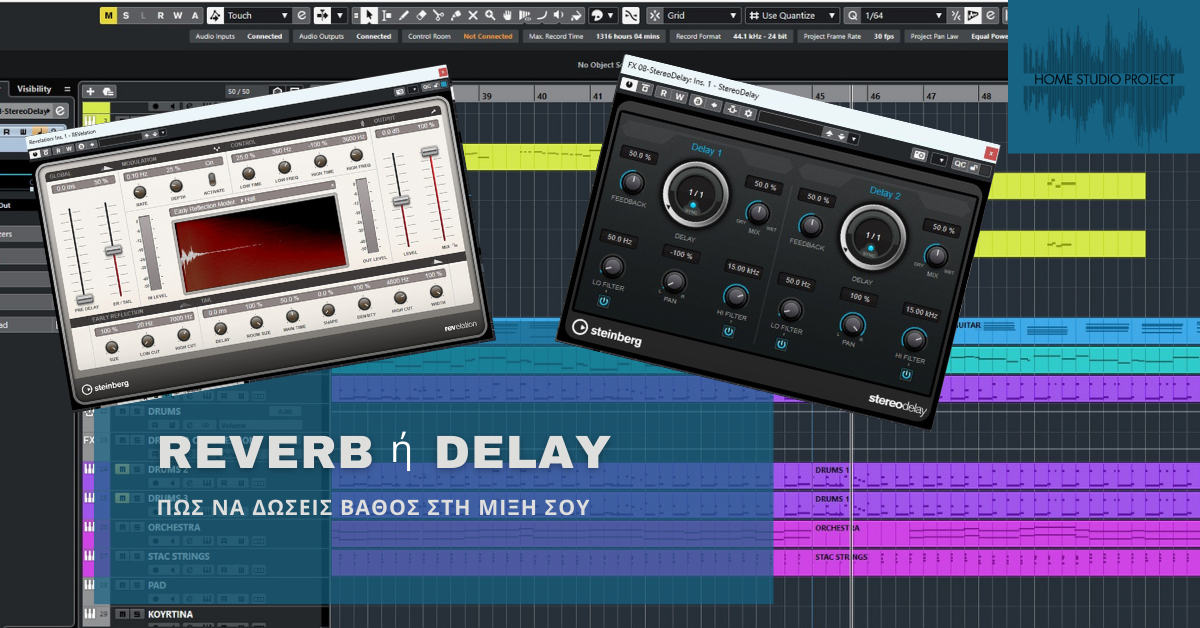Click the StereoDelay snapshot camera icon
The image size is (1200, 628).
pos(918,156)
